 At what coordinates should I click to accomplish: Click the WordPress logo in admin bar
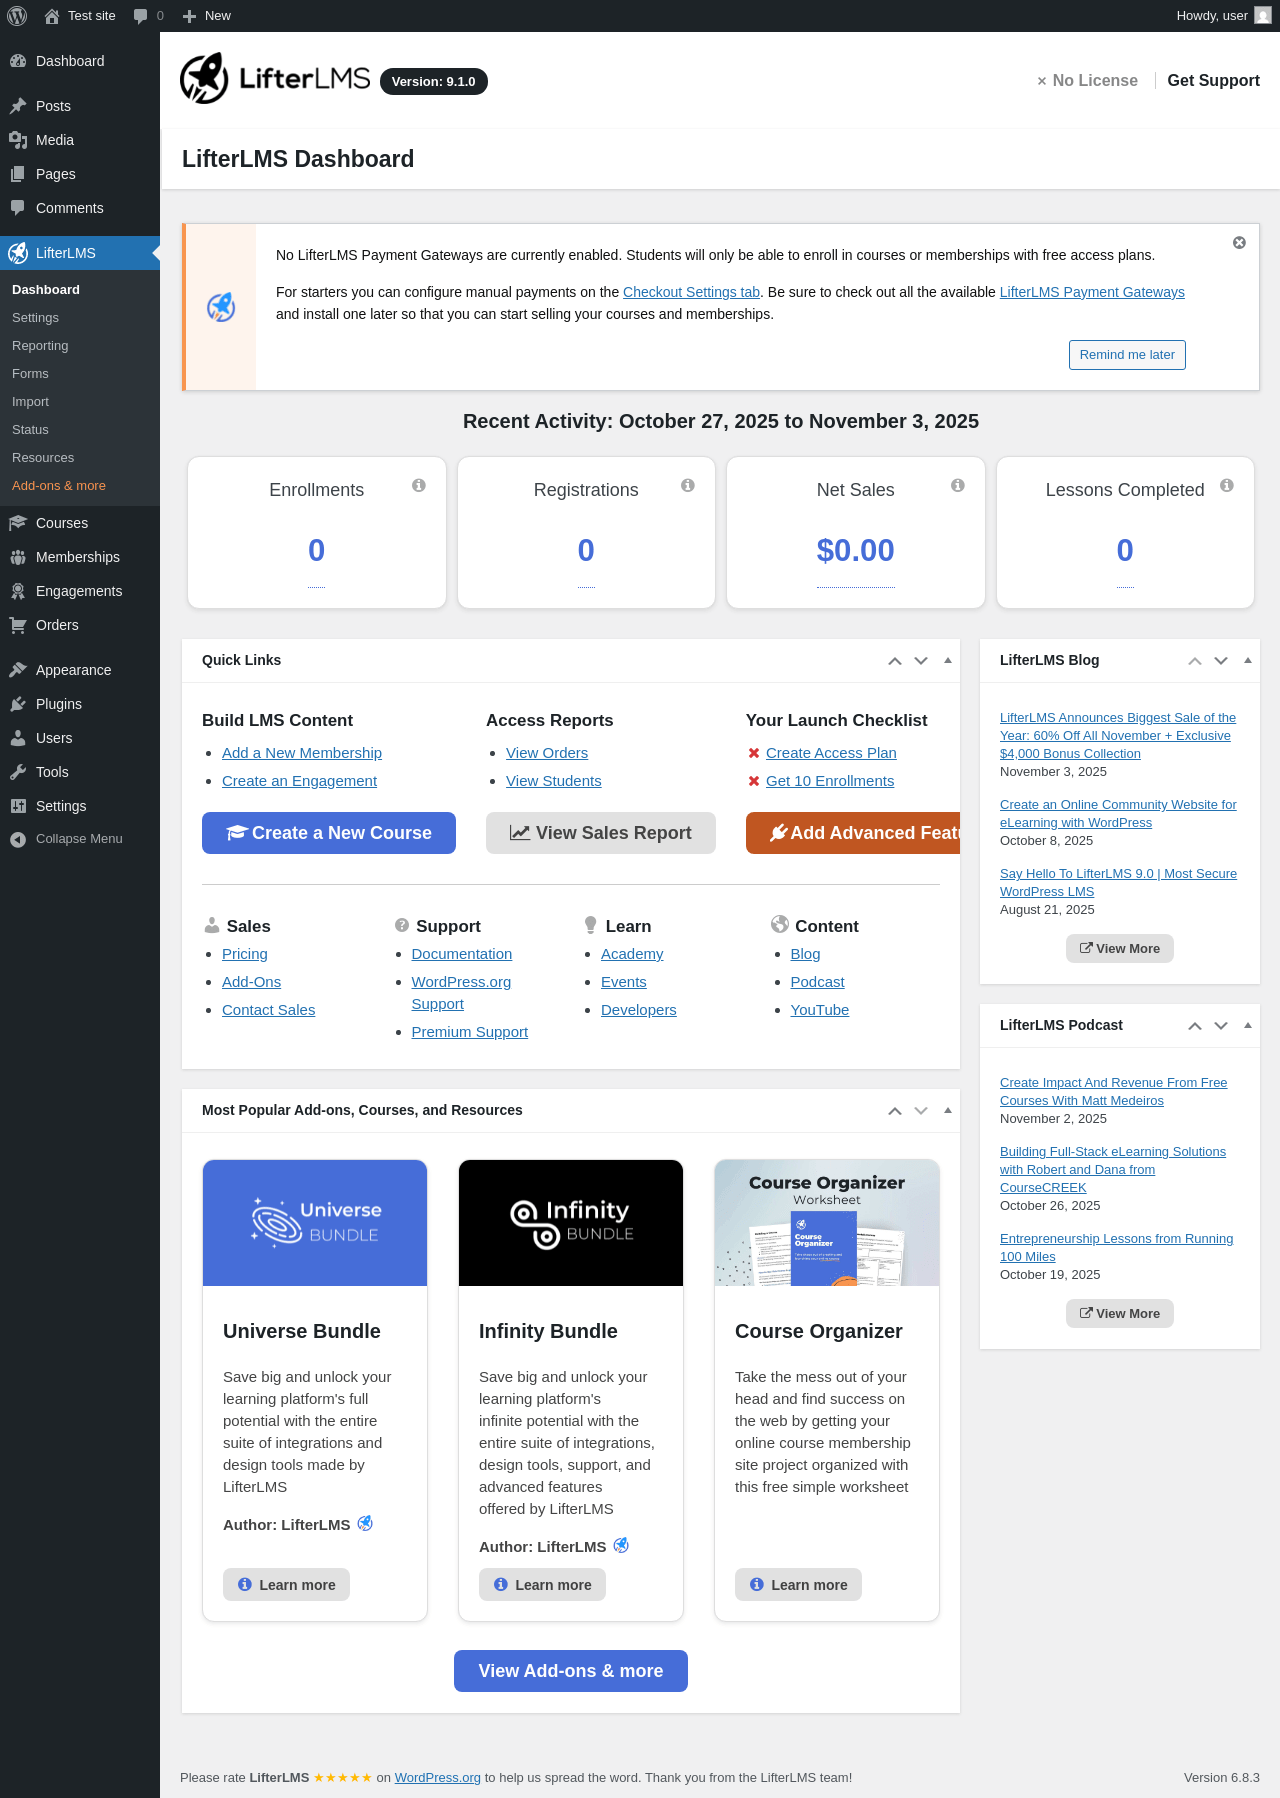(x=17, y=16)
